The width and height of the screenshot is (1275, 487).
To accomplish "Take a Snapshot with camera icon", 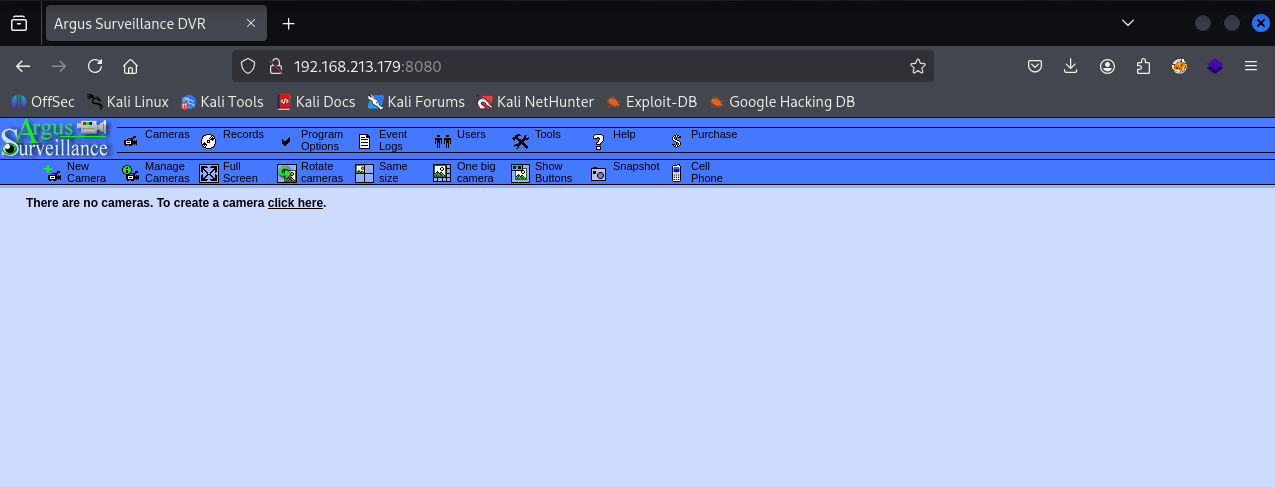I will point(598,173).
